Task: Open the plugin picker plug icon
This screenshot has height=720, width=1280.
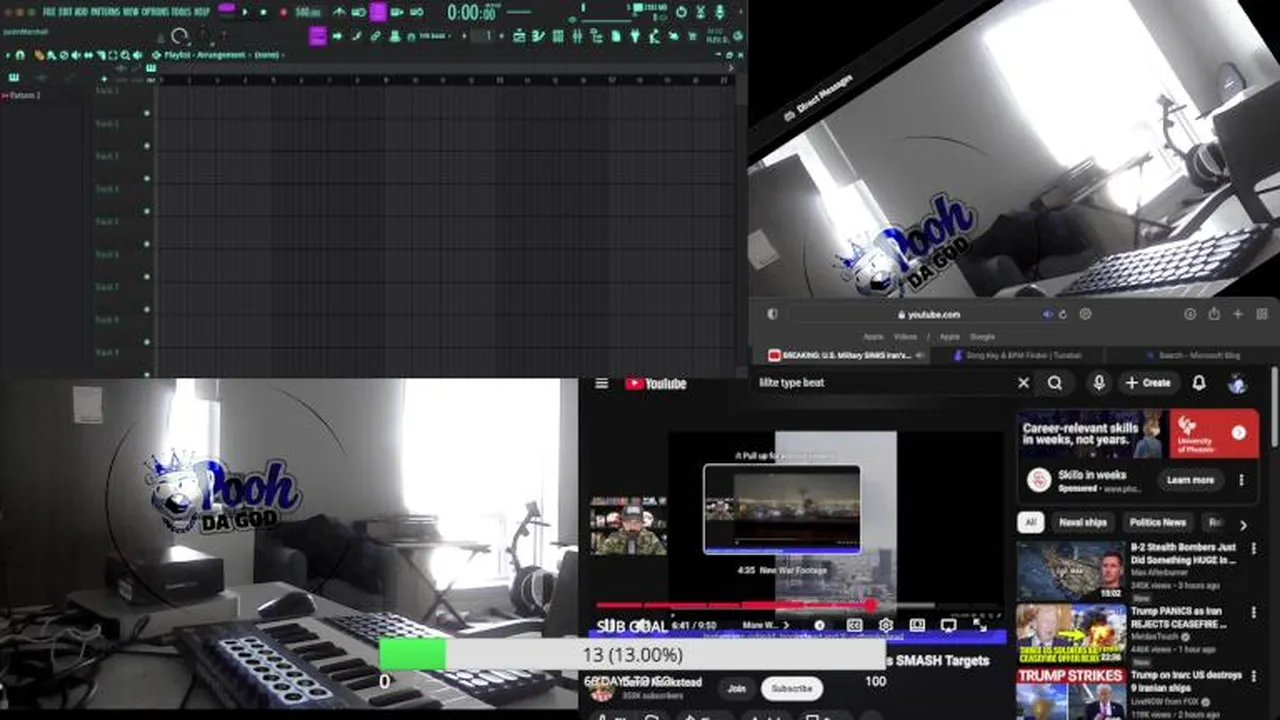Action: pos(634,36)
